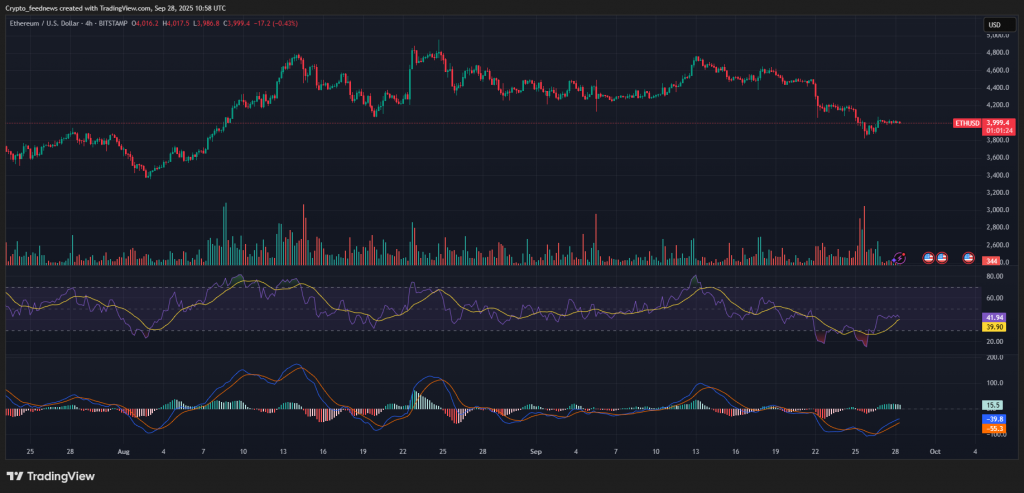Click the purple lightning event icon

[899, 258]
